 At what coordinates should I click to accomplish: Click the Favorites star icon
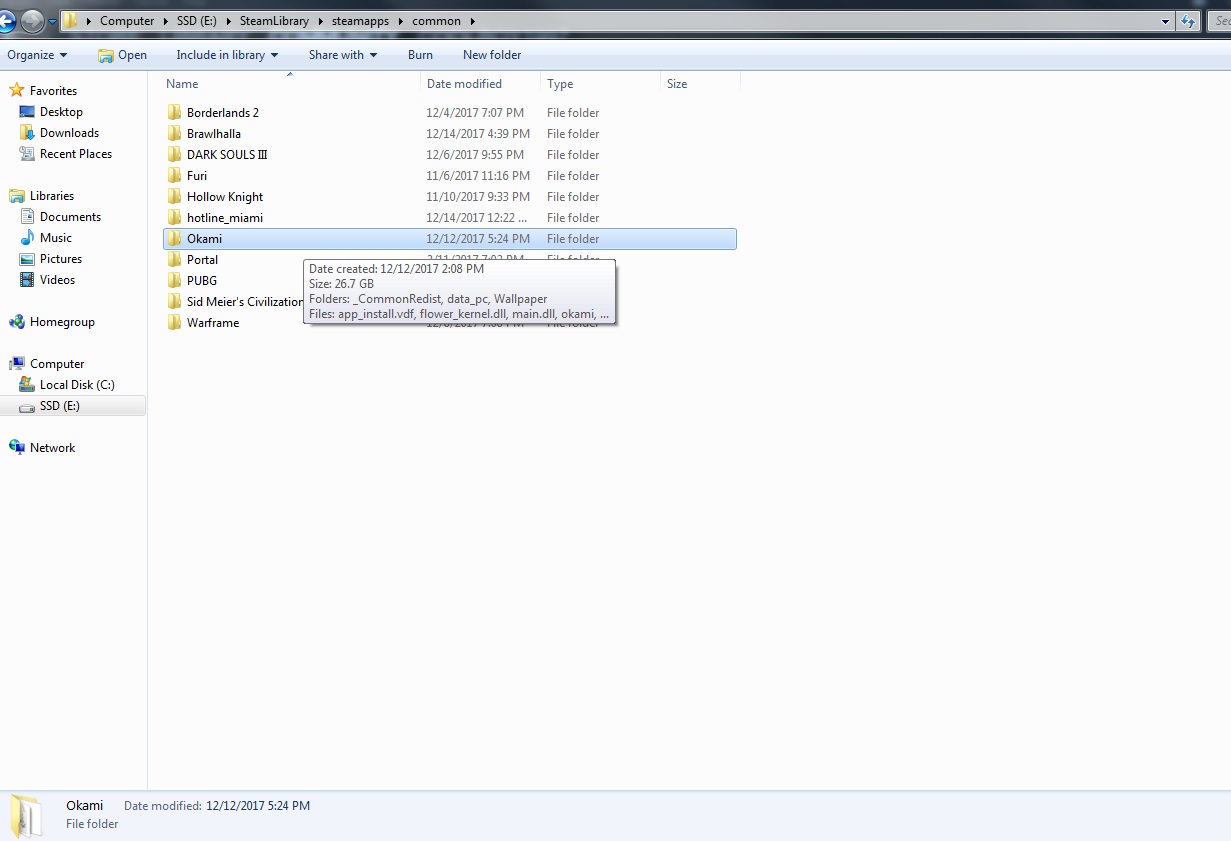(x=16, y=90)
